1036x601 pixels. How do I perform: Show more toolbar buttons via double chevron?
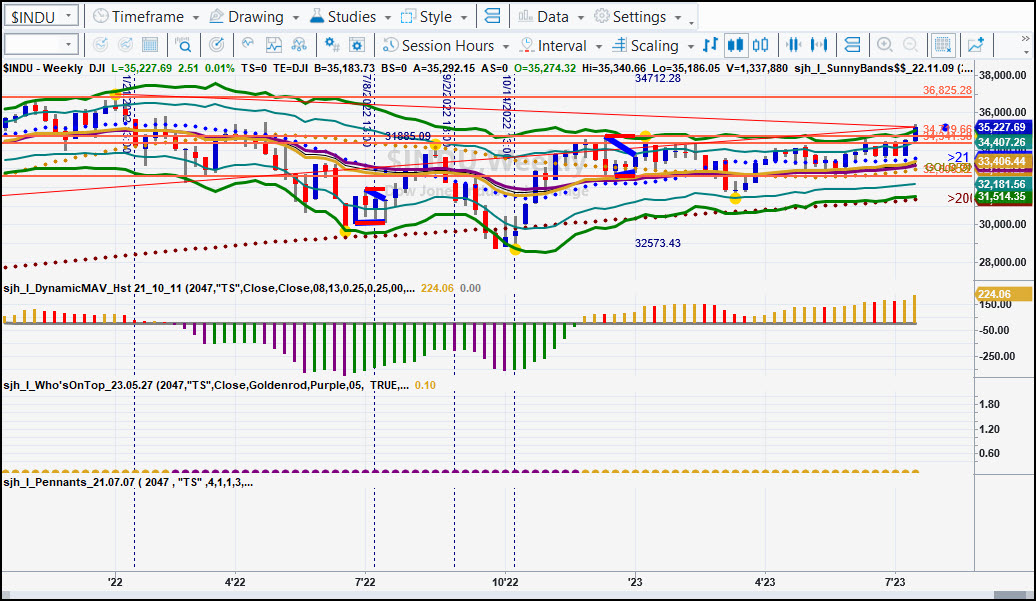pyautogui.click(x=1026, y=40)
